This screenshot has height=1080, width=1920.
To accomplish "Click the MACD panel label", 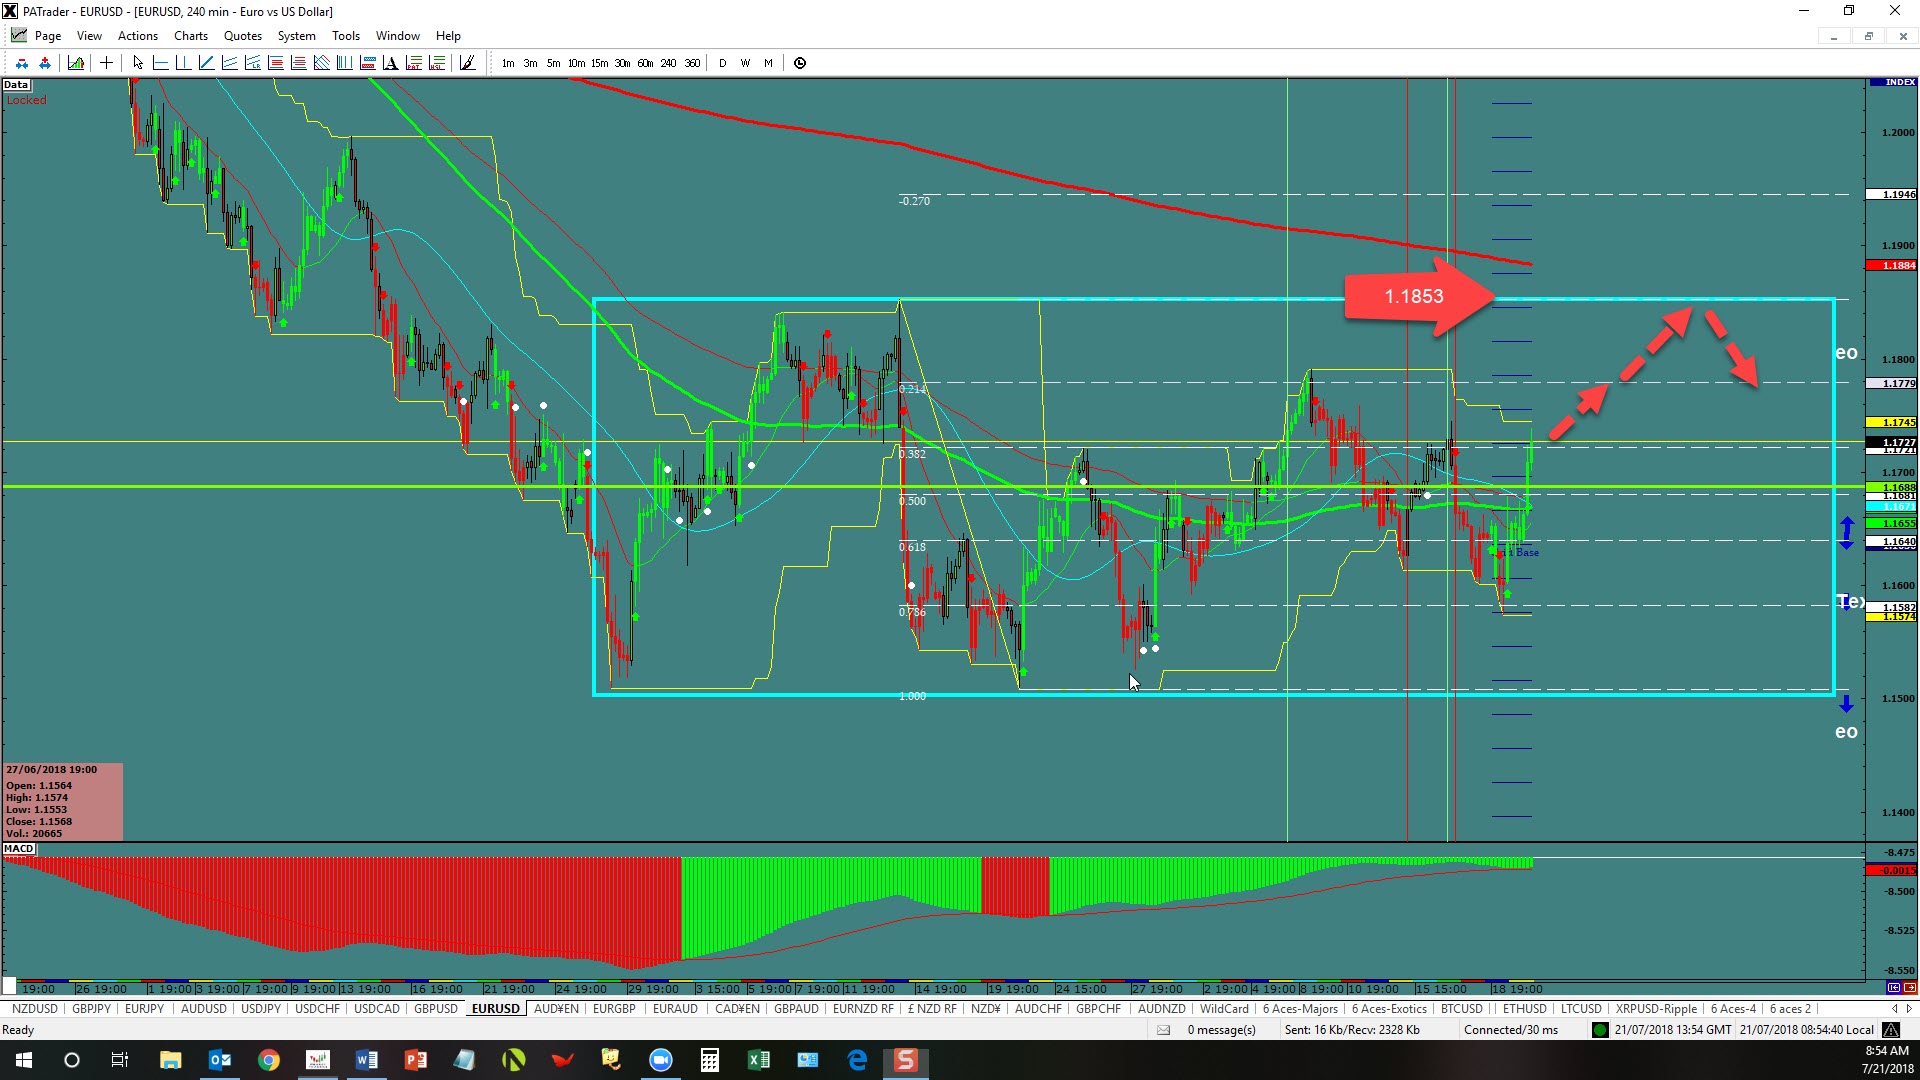I will tap(19, 849).
